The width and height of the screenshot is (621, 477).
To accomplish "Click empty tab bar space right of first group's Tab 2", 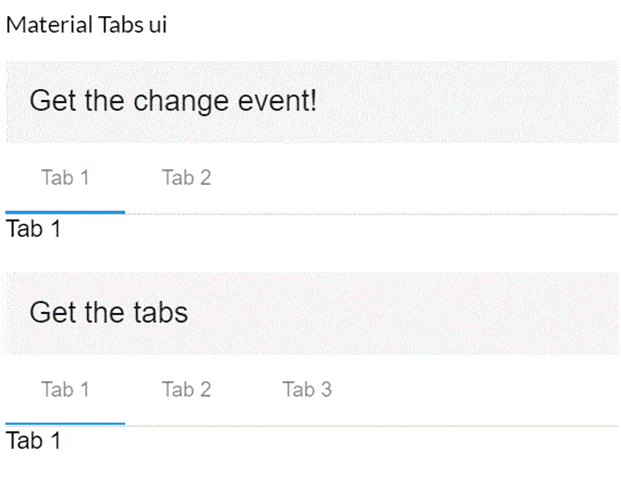I will [420, 178].
